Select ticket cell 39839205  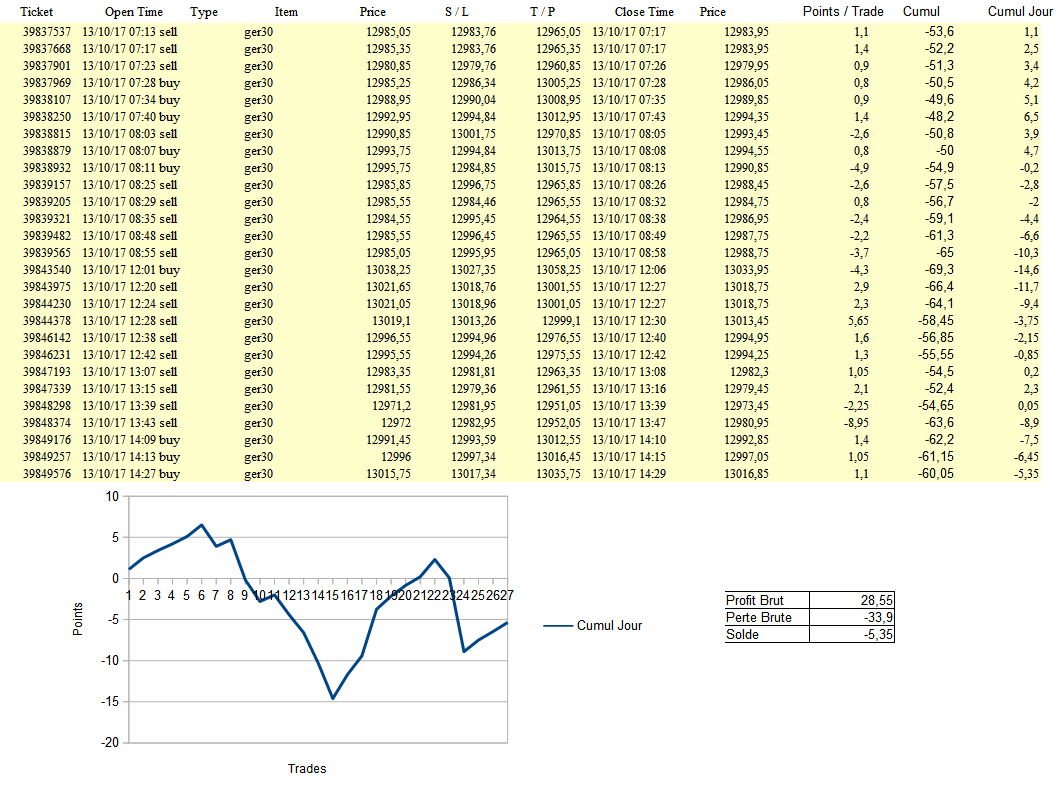tap(47, 202)
